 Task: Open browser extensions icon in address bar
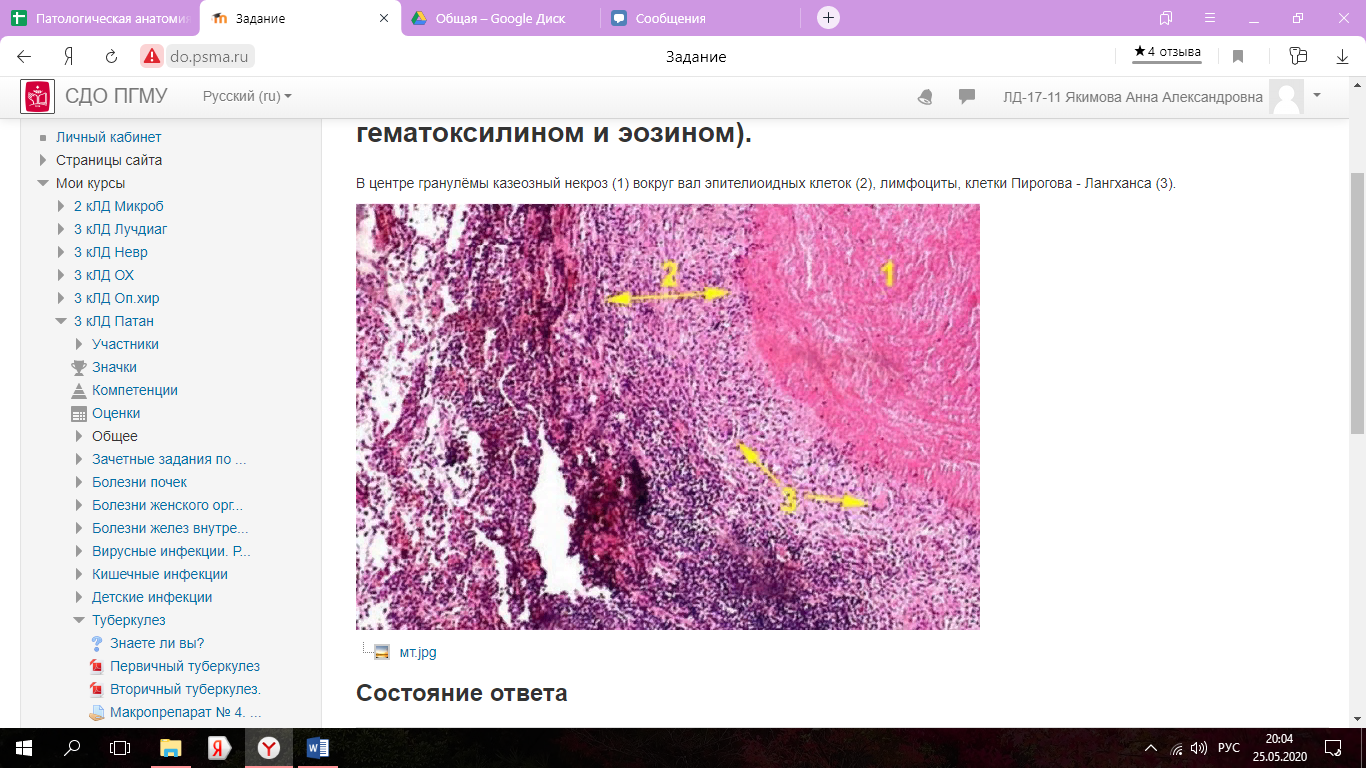coord(1299,57)
